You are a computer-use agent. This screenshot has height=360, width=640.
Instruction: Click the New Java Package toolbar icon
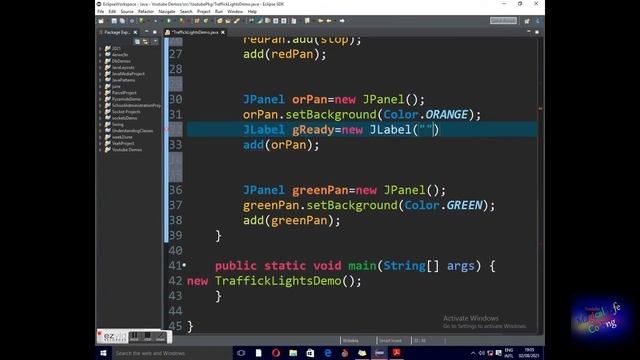(197, 21)
